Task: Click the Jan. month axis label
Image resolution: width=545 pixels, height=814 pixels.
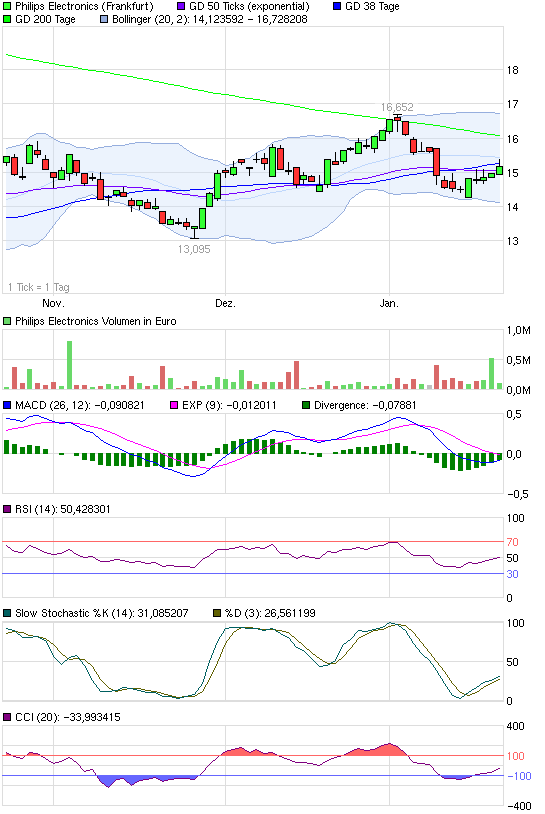Action: click(x=389, y=303)
